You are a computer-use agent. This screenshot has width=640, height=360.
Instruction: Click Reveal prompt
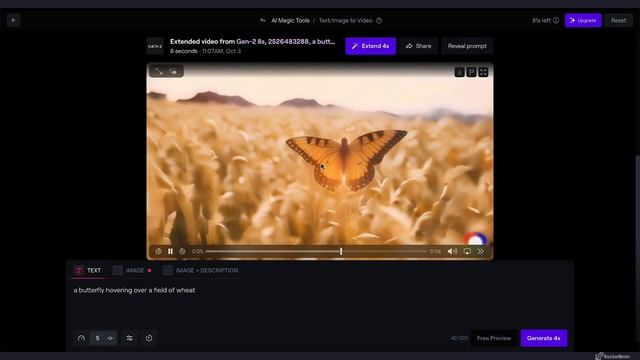click(x=467, y=46)
